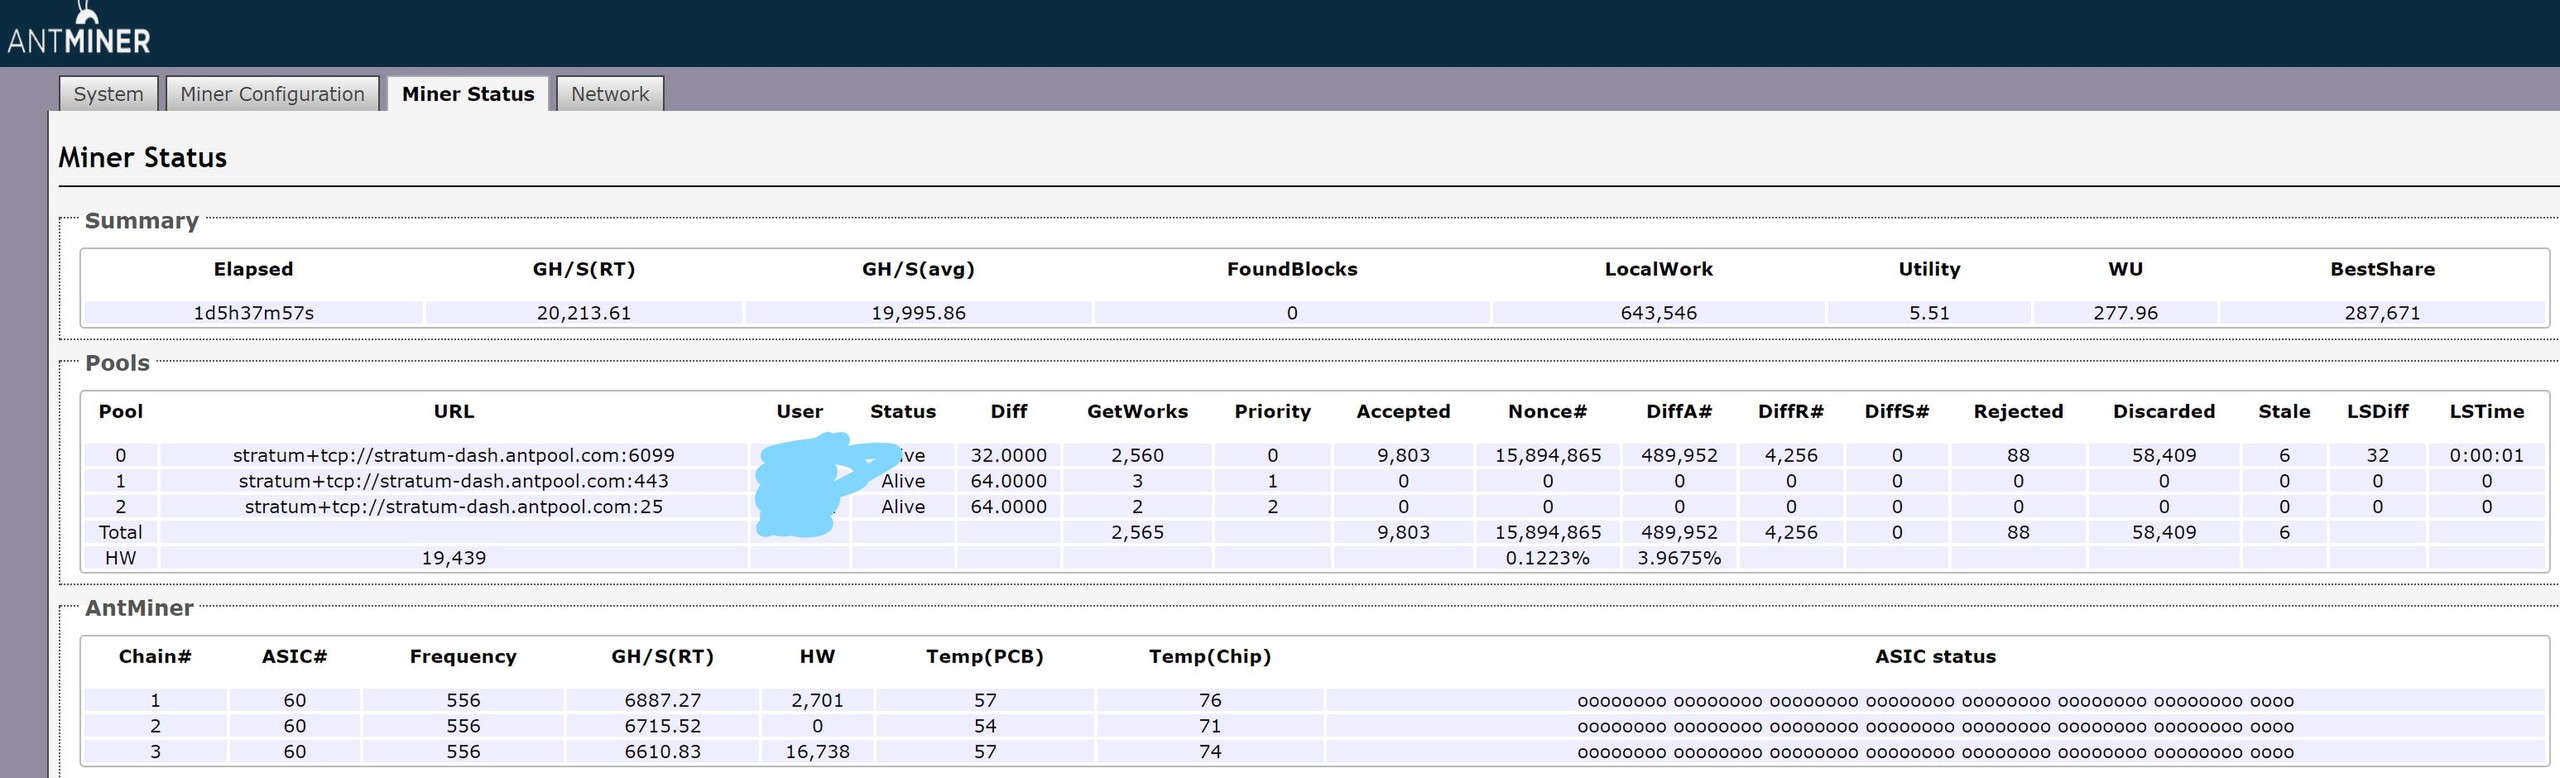Click chain 3 GH/S(RT) value 6610.83
Viewport: 2560px width, 778px height.
662,752
